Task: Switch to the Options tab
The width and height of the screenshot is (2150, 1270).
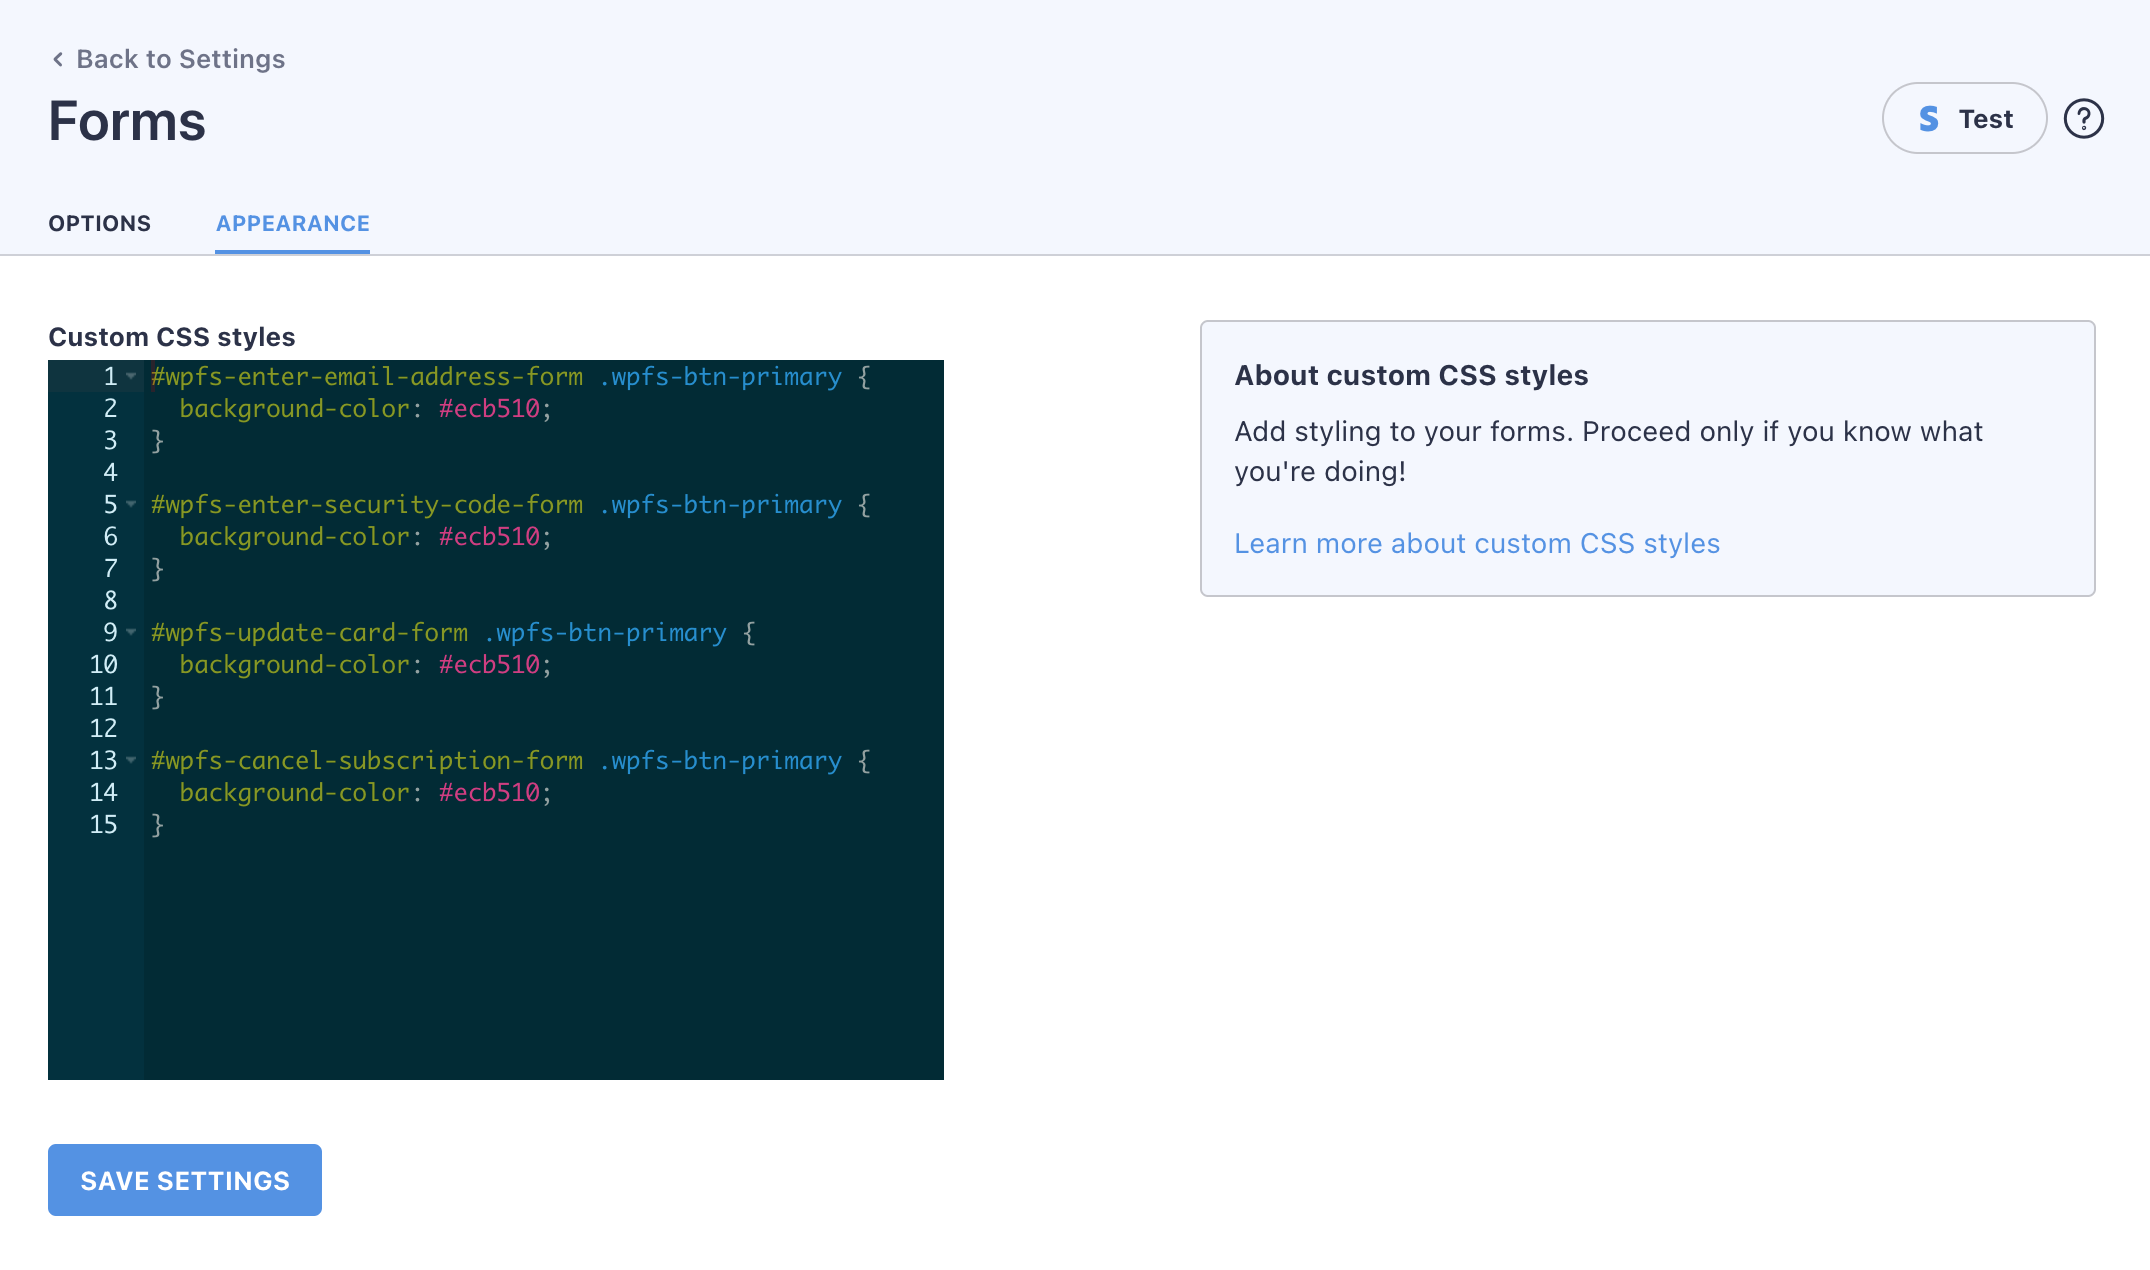Action: click(100, 223)
